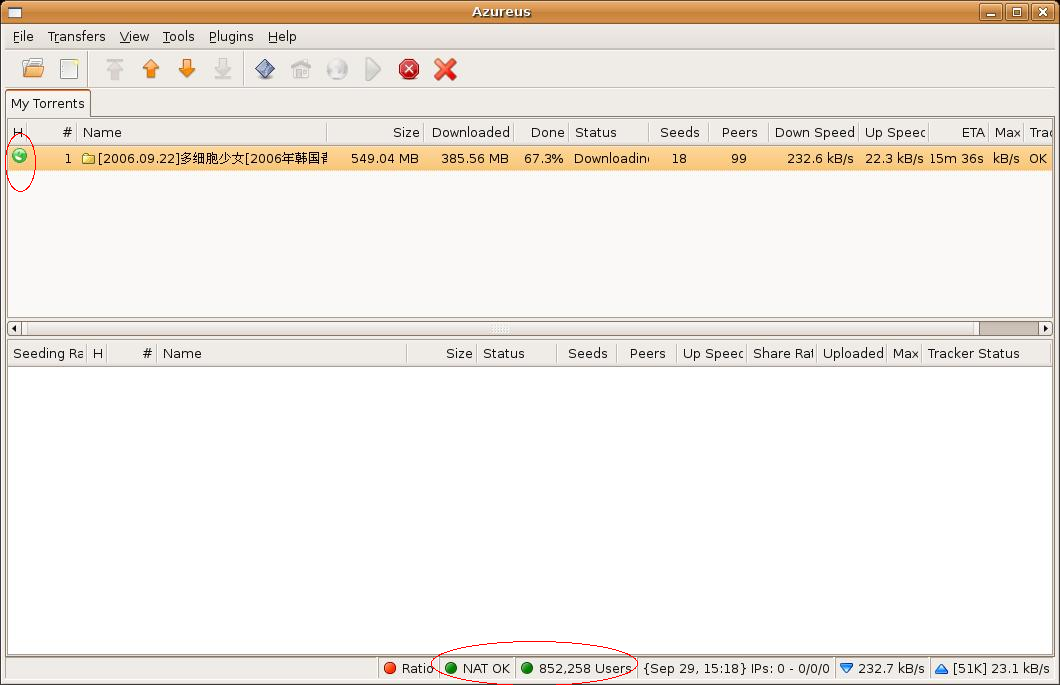Sort downloads by Seeds column header

click(x=679, y=133)
